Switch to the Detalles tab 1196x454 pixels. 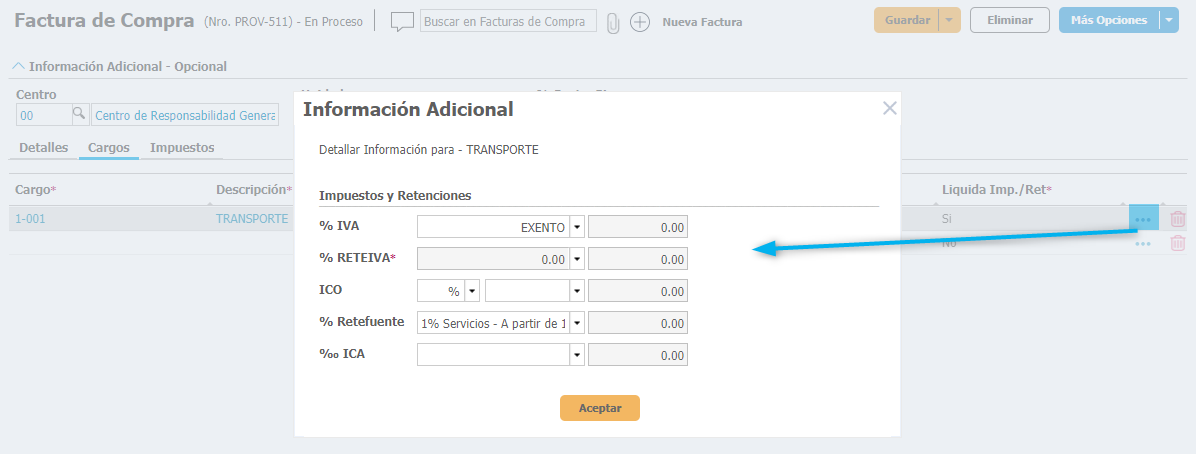(44, 147)
